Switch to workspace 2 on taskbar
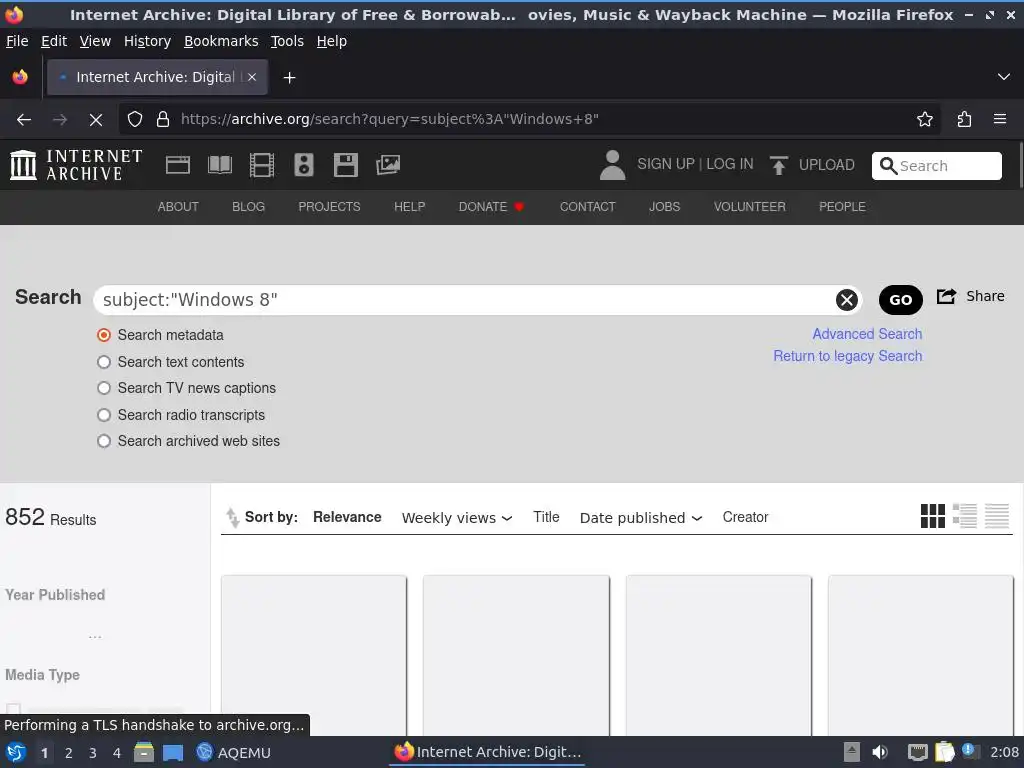The height and width of the screenshot is (768, 1024). click(x=69, y=753)
